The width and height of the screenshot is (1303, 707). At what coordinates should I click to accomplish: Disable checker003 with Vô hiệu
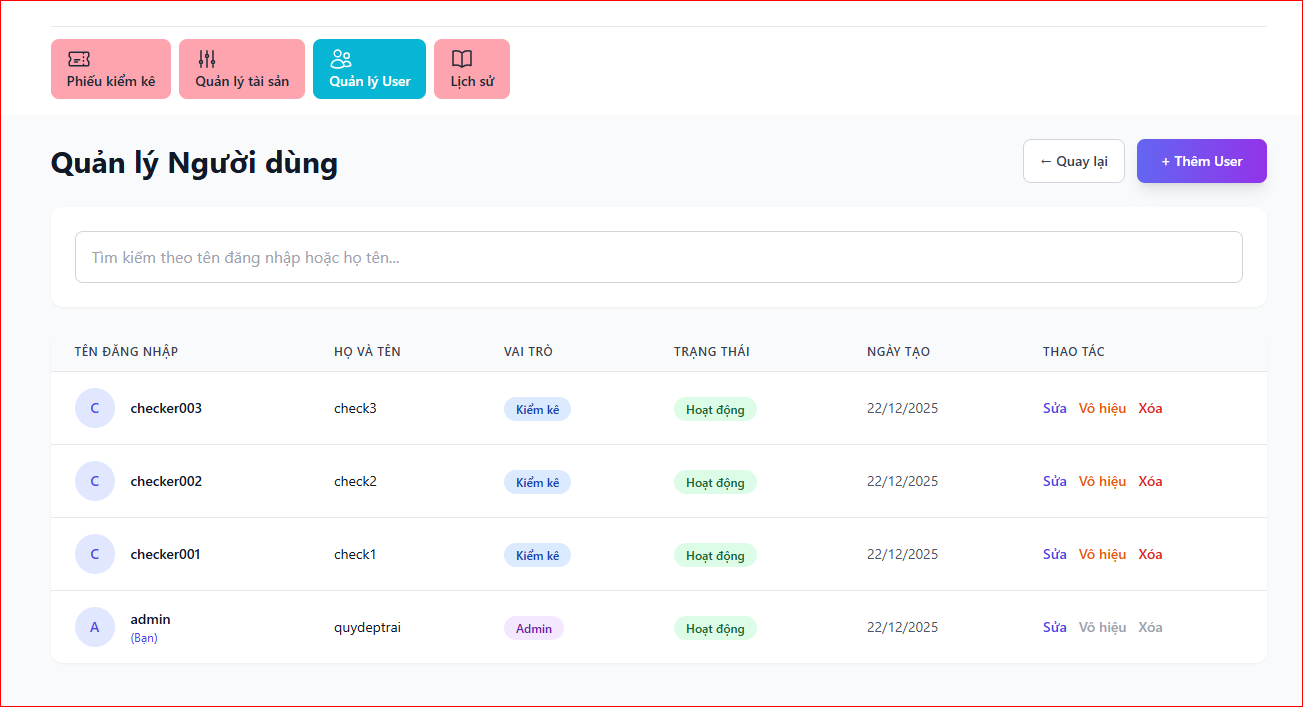1102,408
